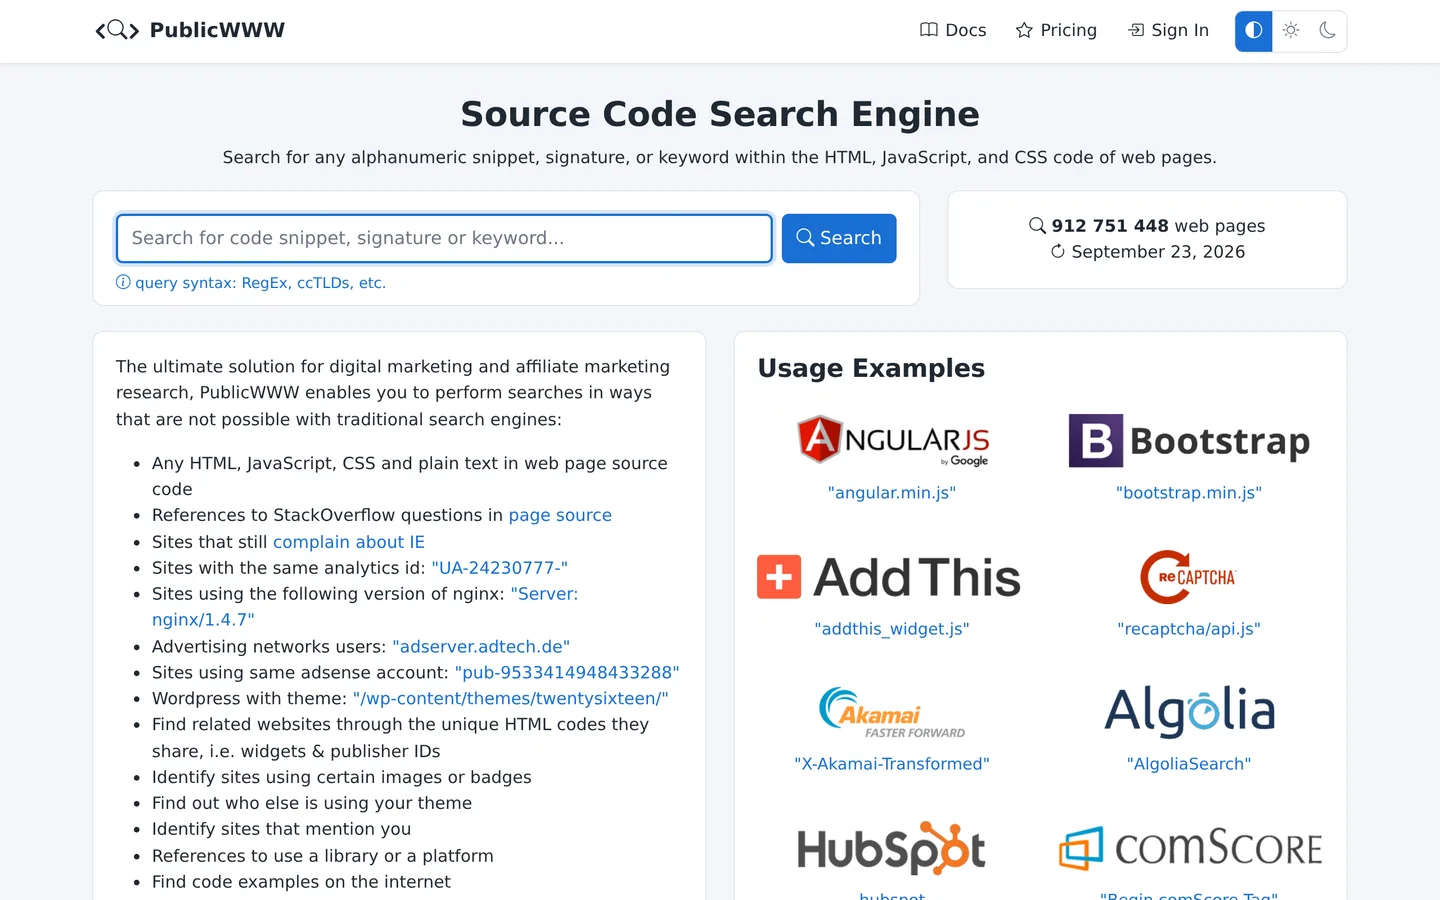Click the "912 751 448 web pages" count
This screenshot has width=1440, height=900.
click(1147, 226)
